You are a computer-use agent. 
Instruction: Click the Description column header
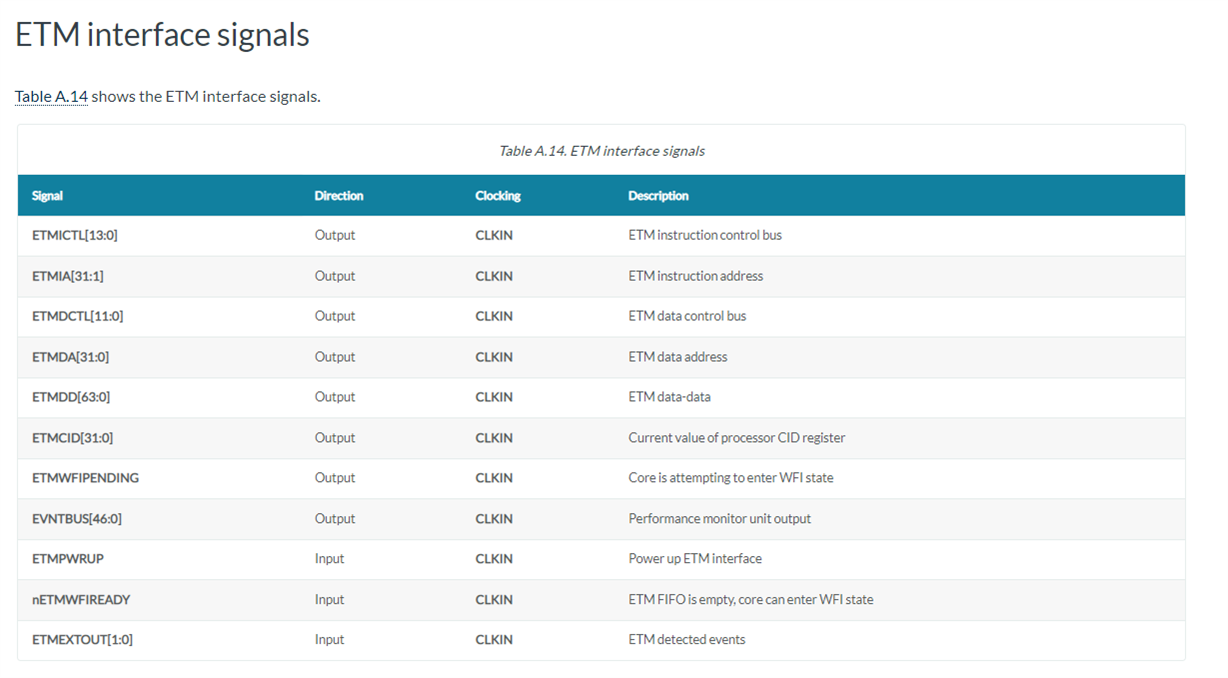(x=658, y=196)
